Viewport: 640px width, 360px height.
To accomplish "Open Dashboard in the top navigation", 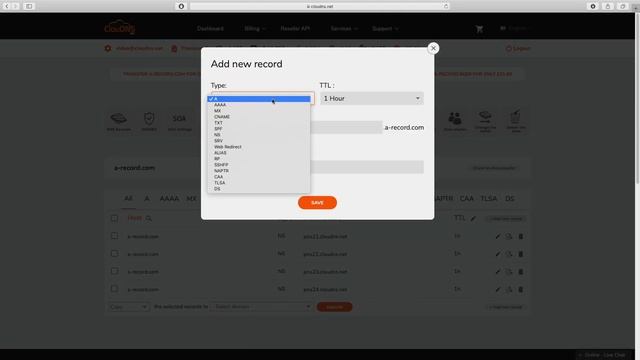I will tap(210, 29).
